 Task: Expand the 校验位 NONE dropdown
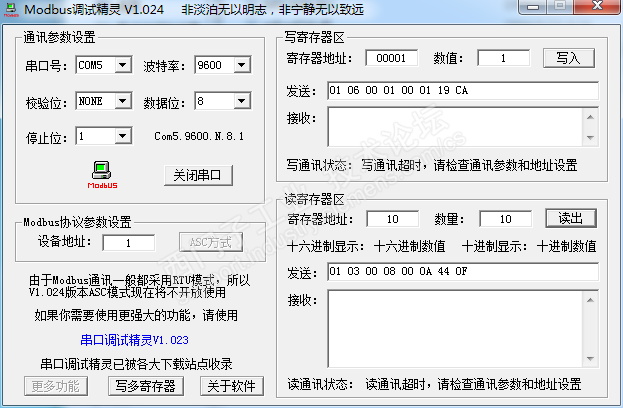[123, 101]
